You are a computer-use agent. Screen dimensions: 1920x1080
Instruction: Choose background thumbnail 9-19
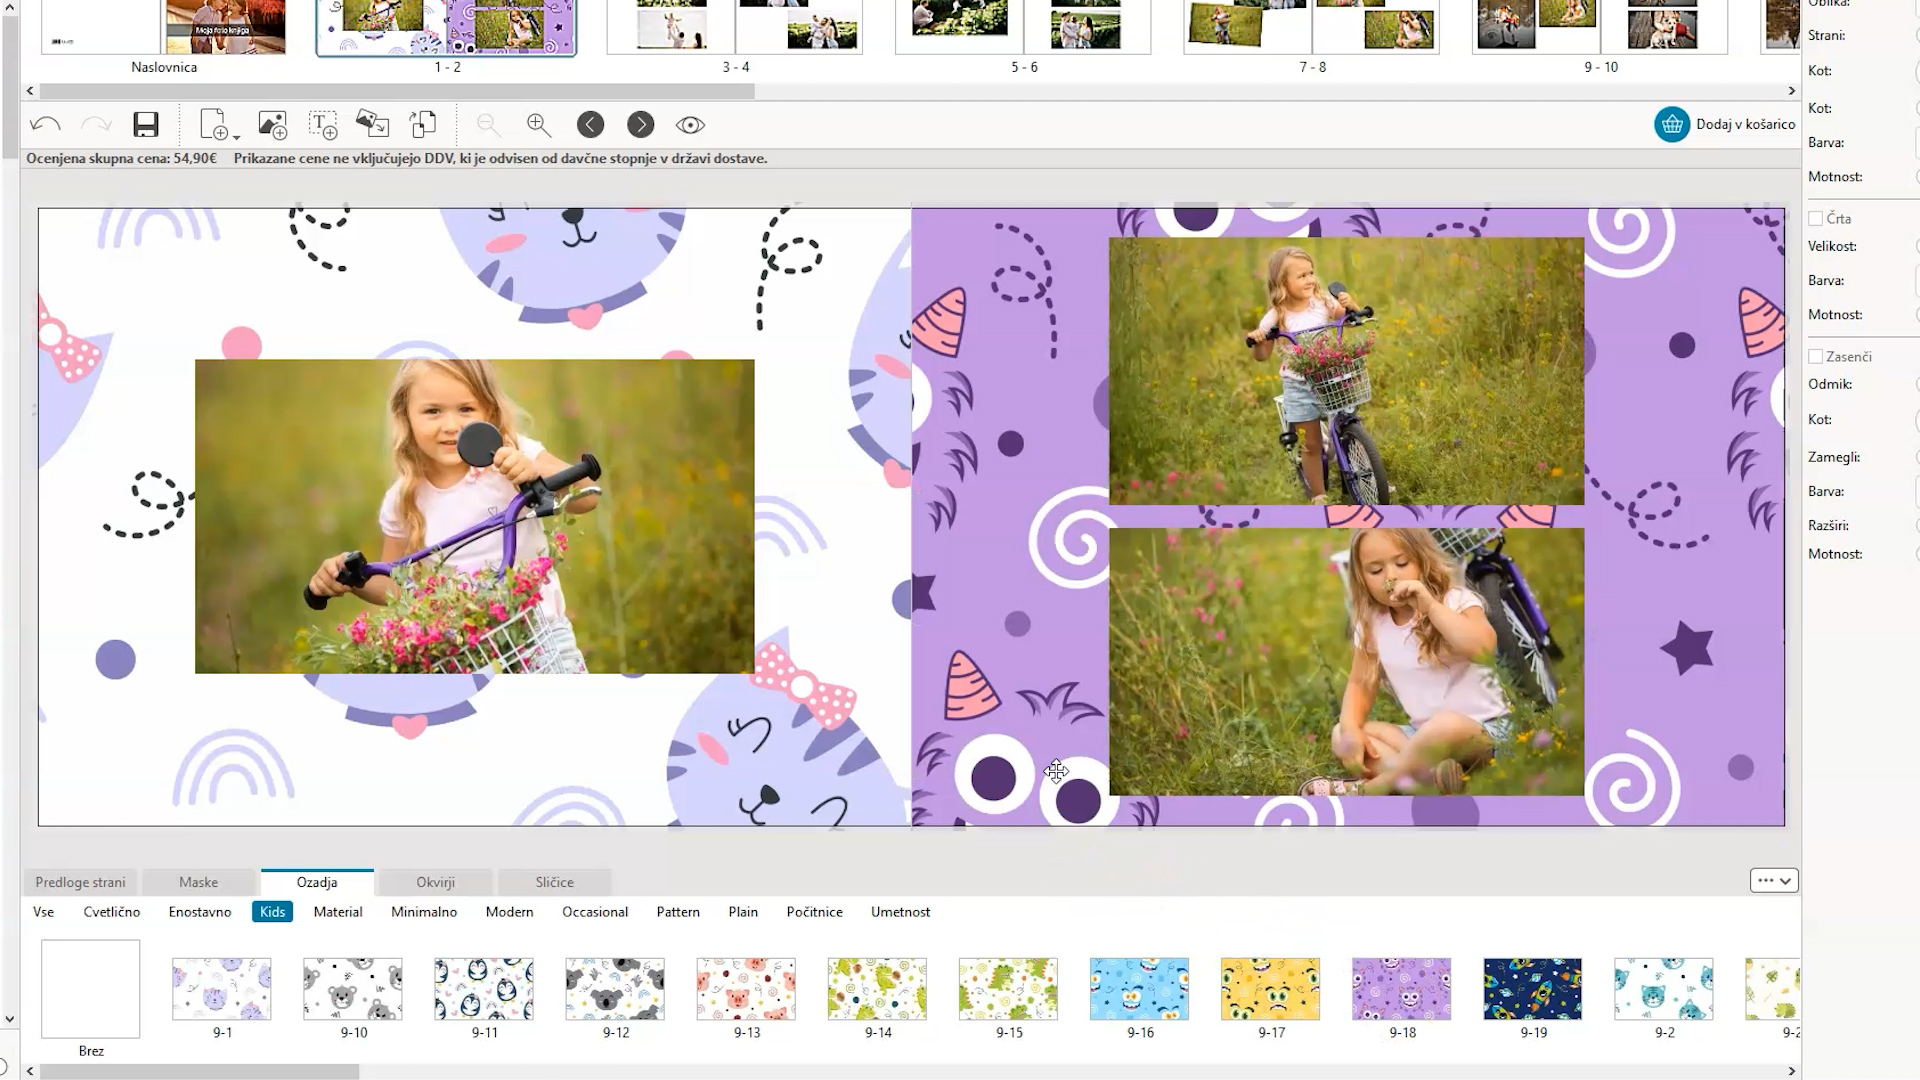click(x=1532, y=989)
